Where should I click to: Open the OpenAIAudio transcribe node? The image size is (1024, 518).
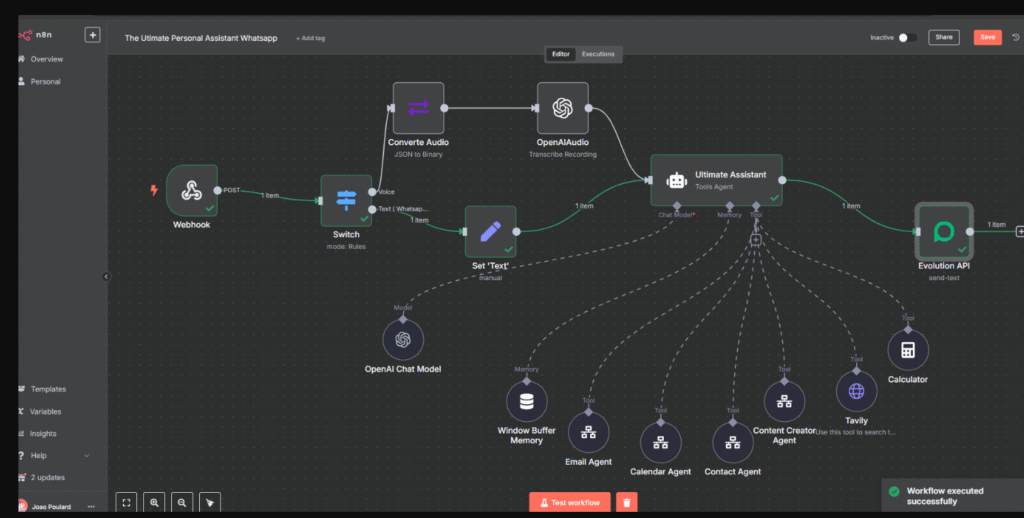click(x=562, y=108)
